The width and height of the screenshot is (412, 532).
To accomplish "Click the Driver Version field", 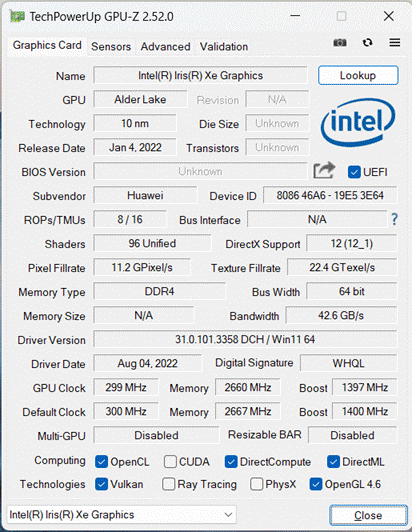I will click(245, 339).
